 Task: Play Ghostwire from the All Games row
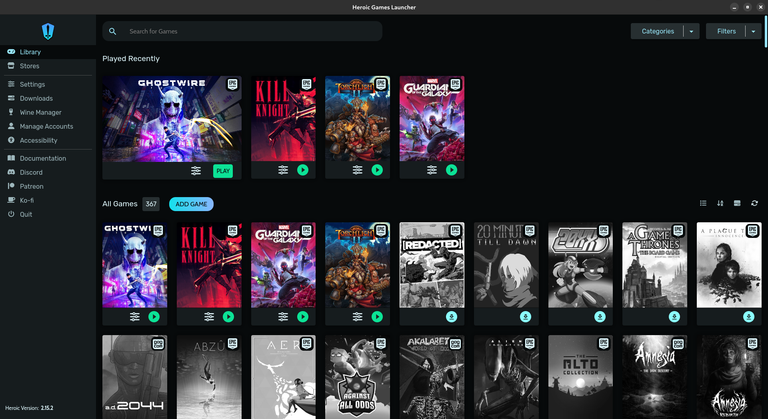(x=154, y=317)
